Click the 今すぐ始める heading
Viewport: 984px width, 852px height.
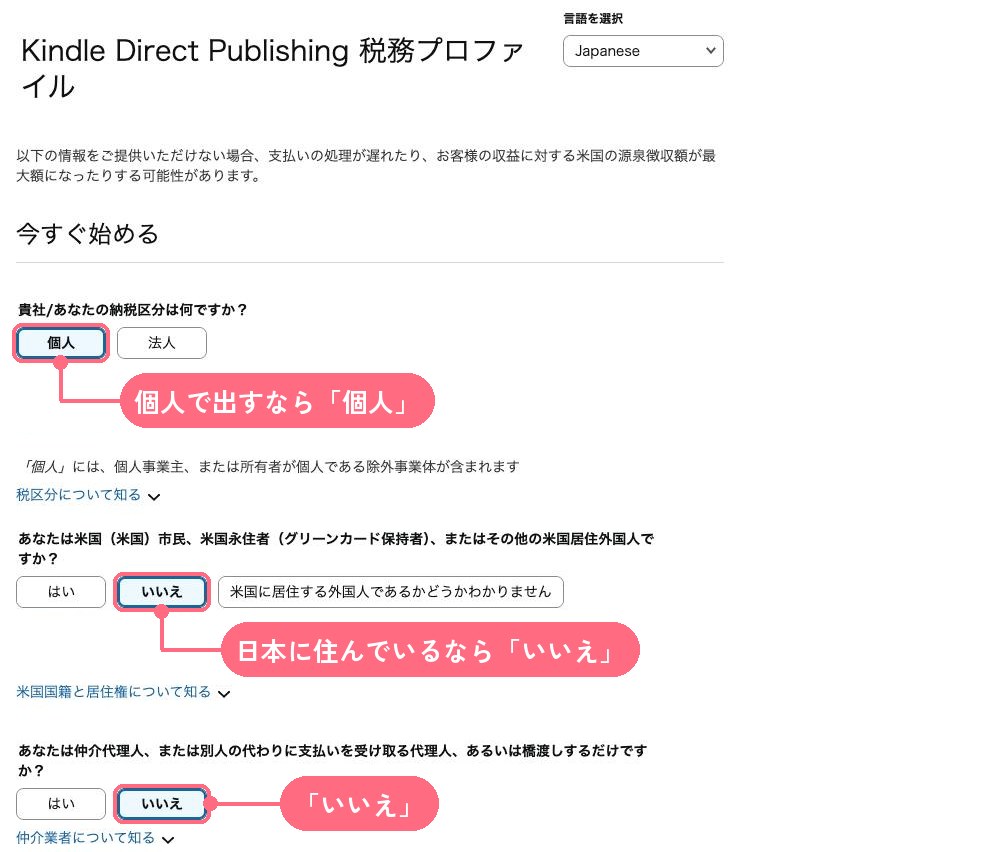point(87,233)
